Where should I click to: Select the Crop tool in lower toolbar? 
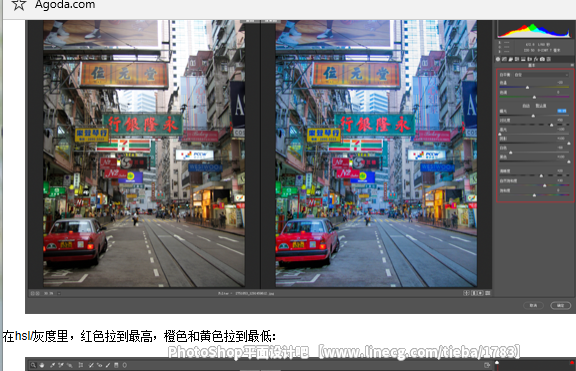pos(81,365)
